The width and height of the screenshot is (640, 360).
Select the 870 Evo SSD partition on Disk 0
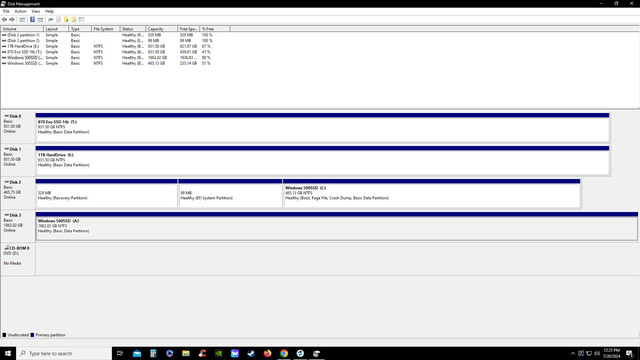point(322,128)
